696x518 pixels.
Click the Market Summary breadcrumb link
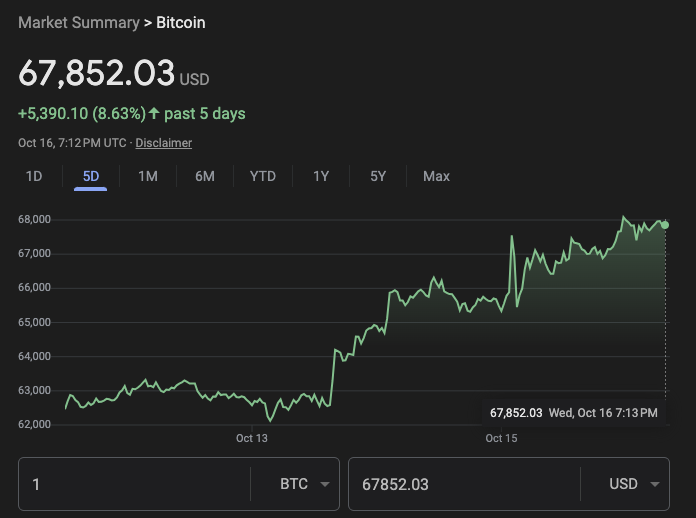point(80,22)
